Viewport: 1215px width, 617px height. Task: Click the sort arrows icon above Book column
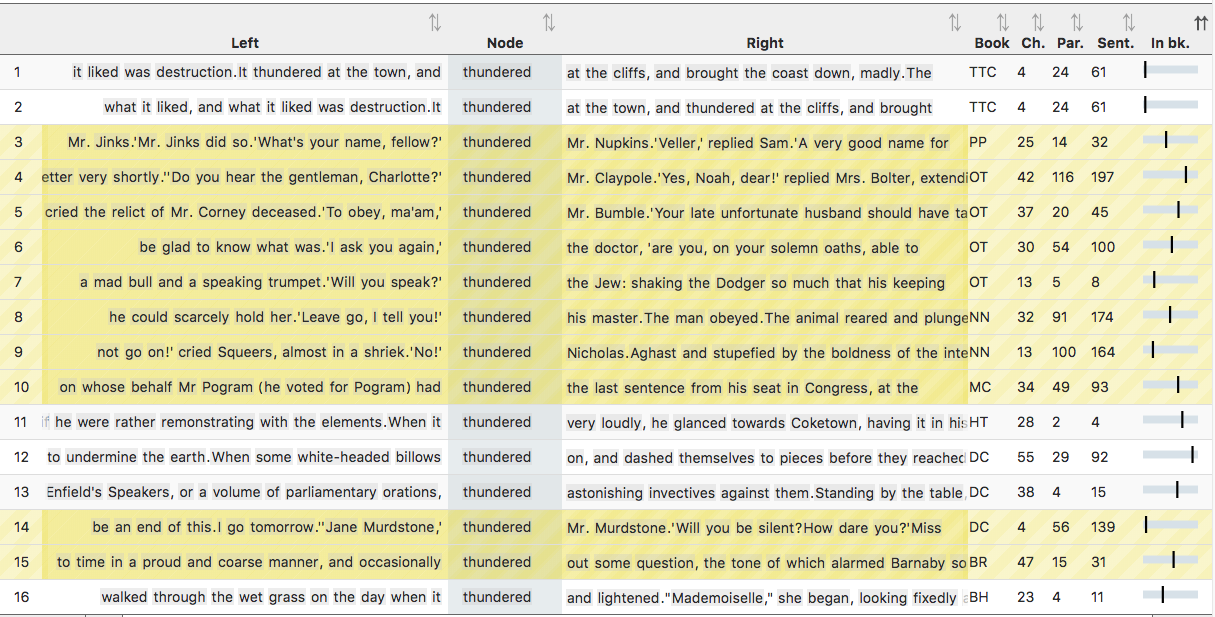(1002, 23)
